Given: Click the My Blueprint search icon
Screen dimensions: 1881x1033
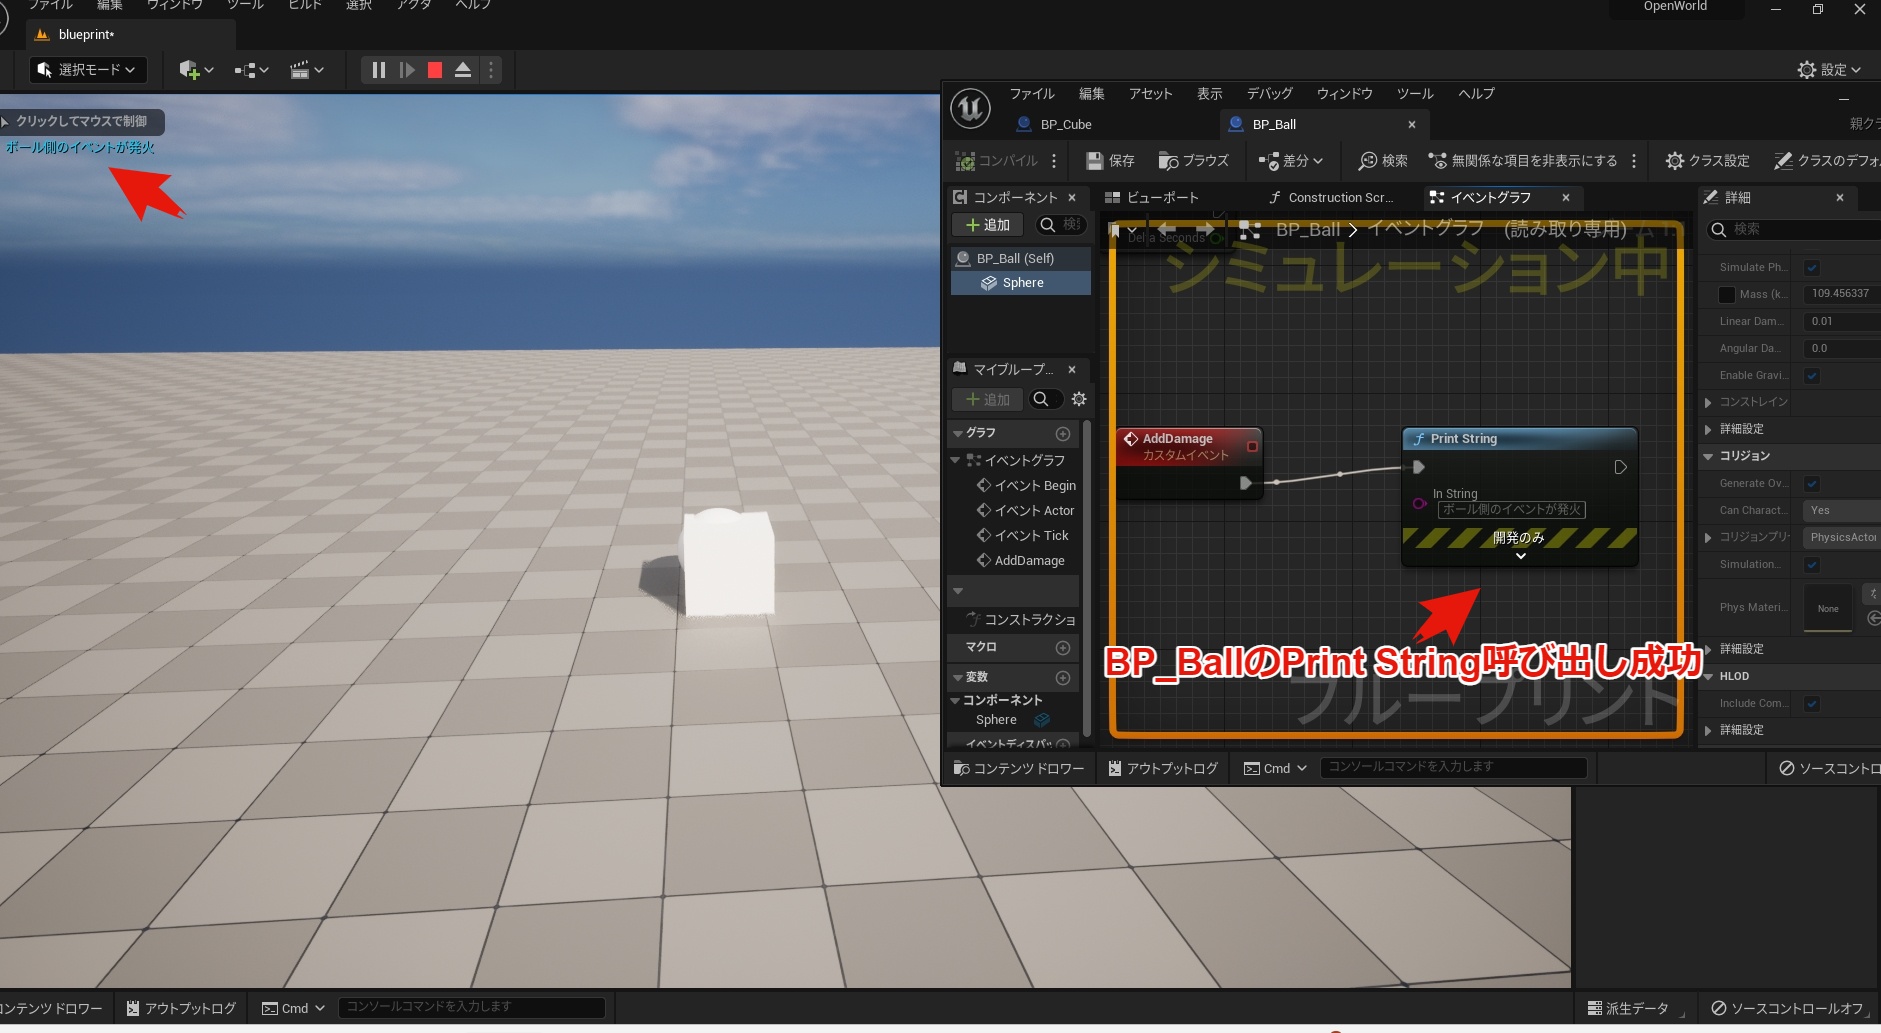Looking at the screenshot, I should click(x=1041, y=399).
